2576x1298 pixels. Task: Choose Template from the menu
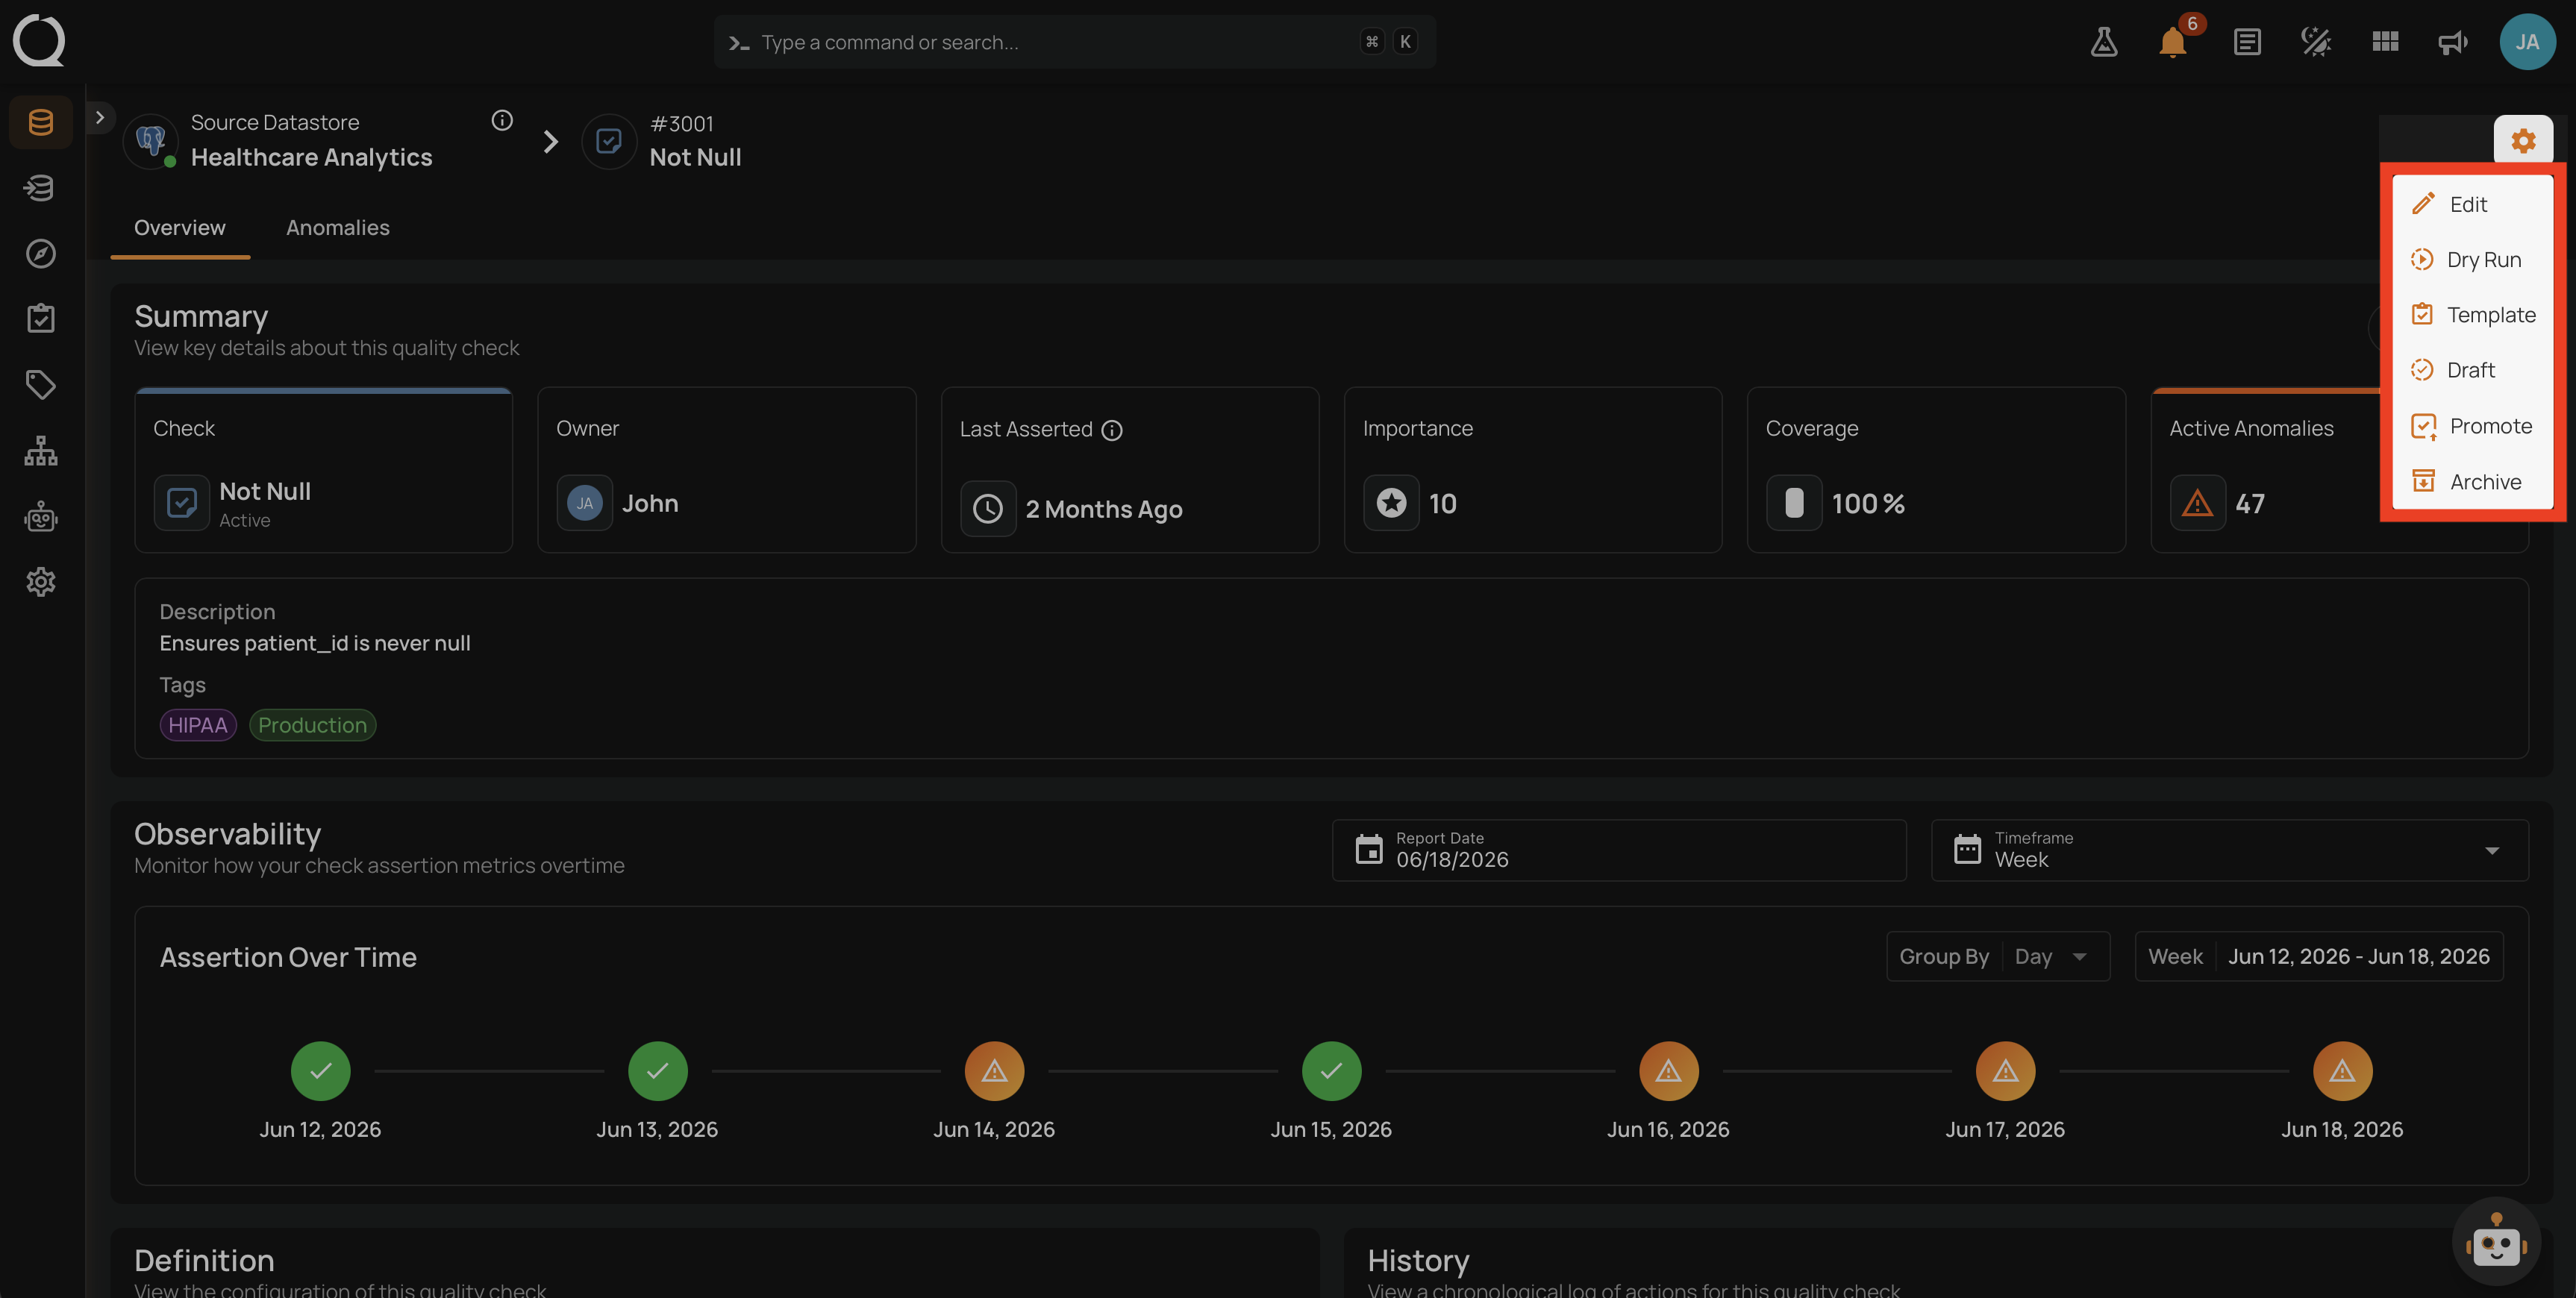tap(2472, 315)
